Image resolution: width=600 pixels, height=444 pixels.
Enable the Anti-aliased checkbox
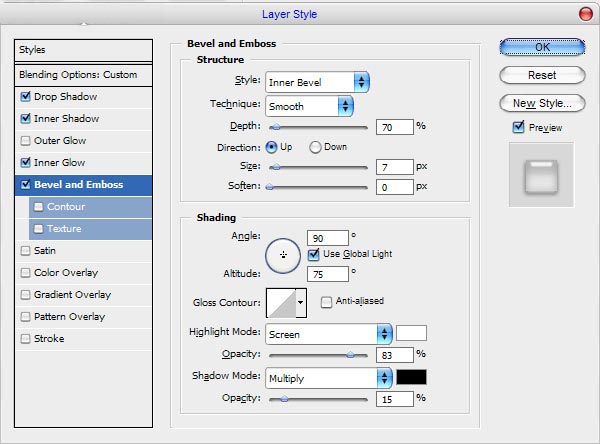(x=326, y=301)
